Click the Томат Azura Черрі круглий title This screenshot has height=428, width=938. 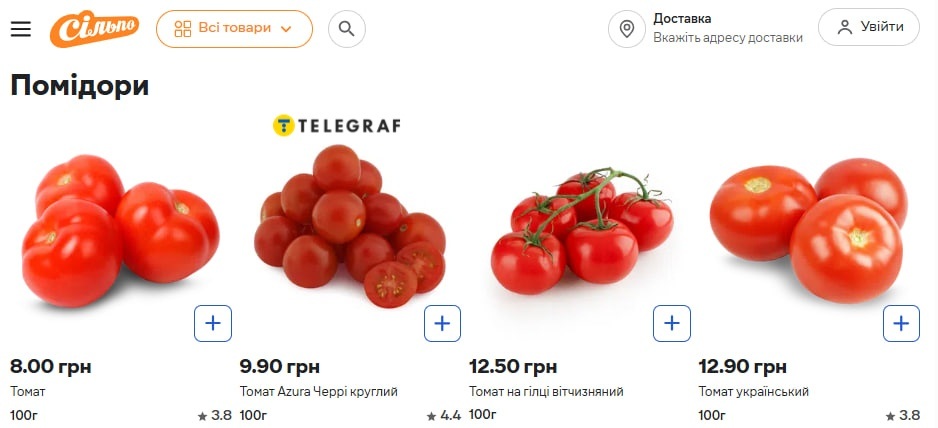(319, 391)
